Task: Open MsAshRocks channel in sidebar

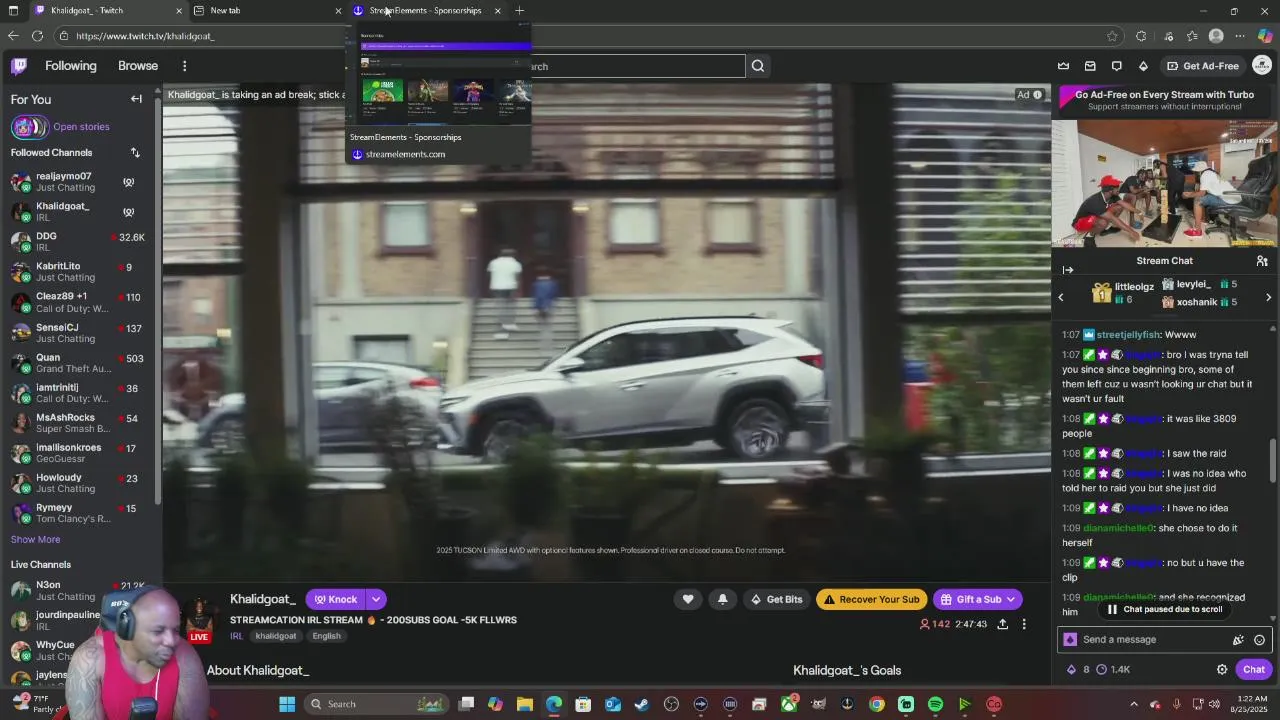Action: 80,423
